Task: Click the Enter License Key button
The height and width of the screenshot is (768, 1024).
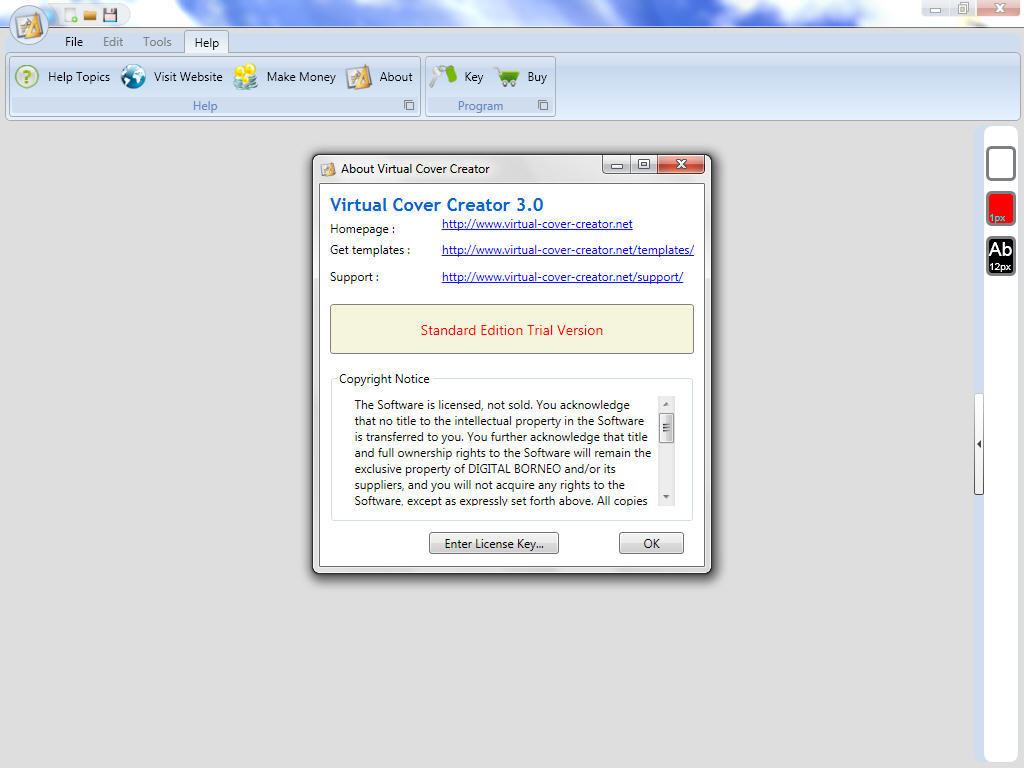Action: pyautogui.click(x=494, y=543)
